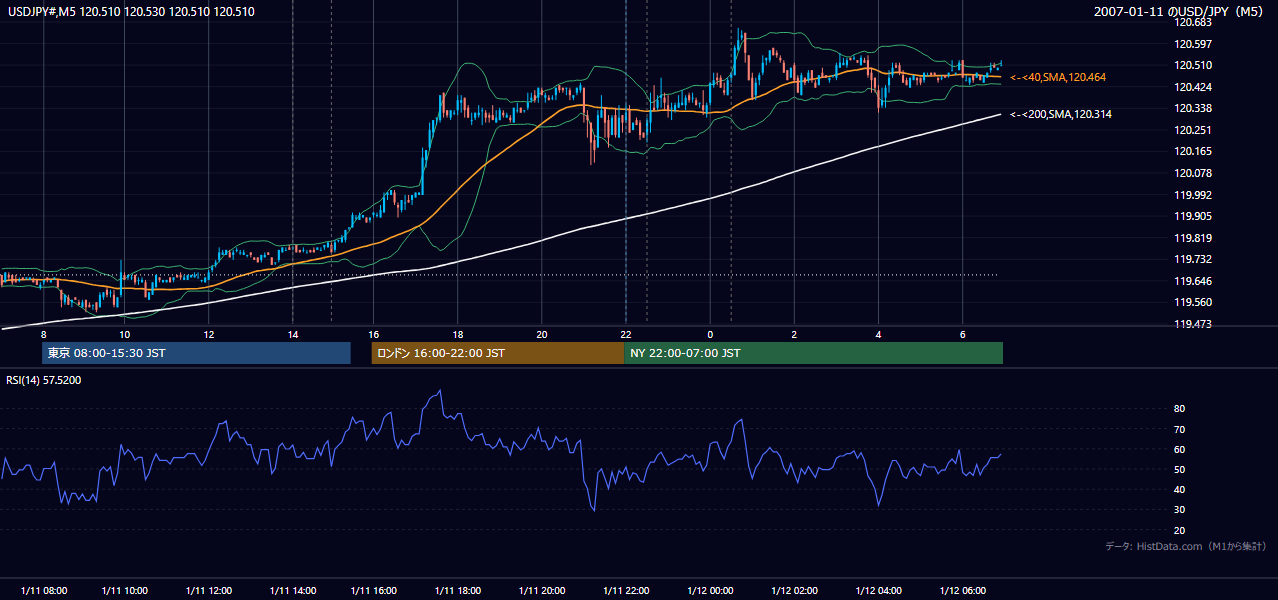Click RSI axis level 50
The width and height of the screenshot is (1278, 600).
(1180, 469)
